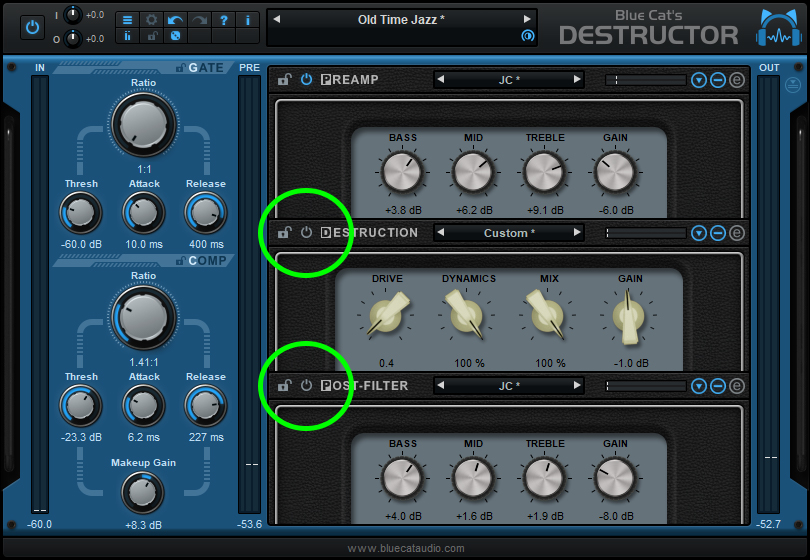Screen dimensions: 810x560
Task: Select next preset after Old Time Jazz
Action: [527, 19]
